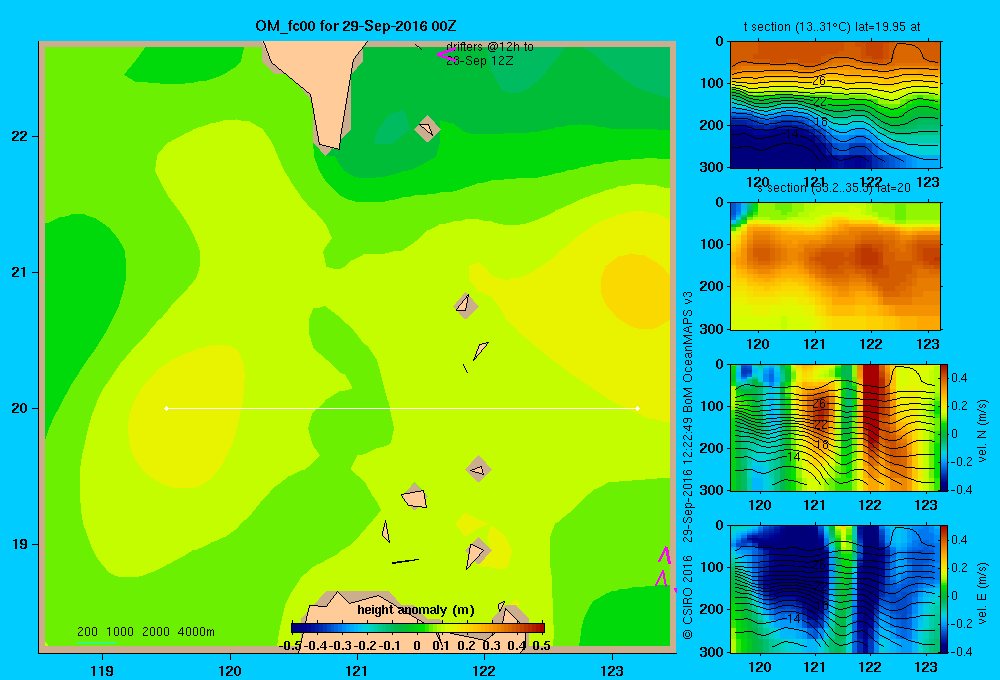Select the 'height anomaly (m)' label
Viewport: 1000px width, 680px height.
click(416, 610)
